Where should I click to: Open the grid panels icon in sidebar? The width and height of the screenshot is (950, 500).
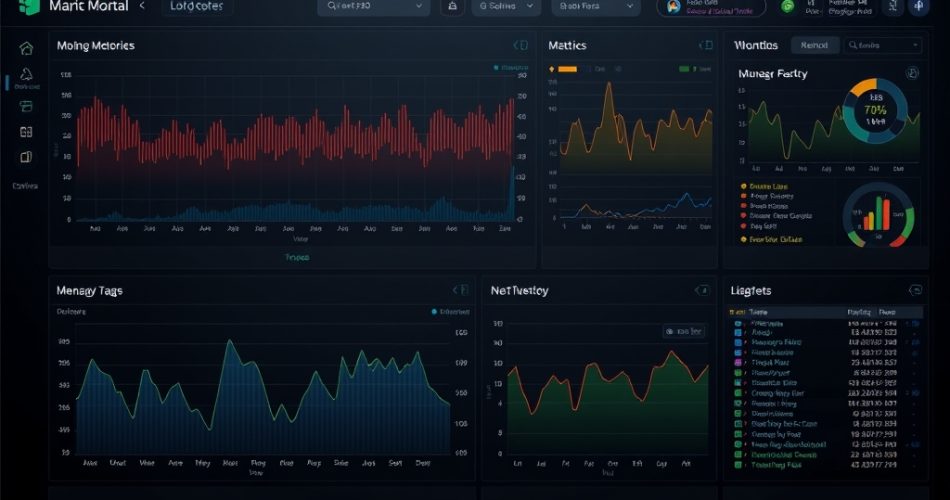(26, 132)
